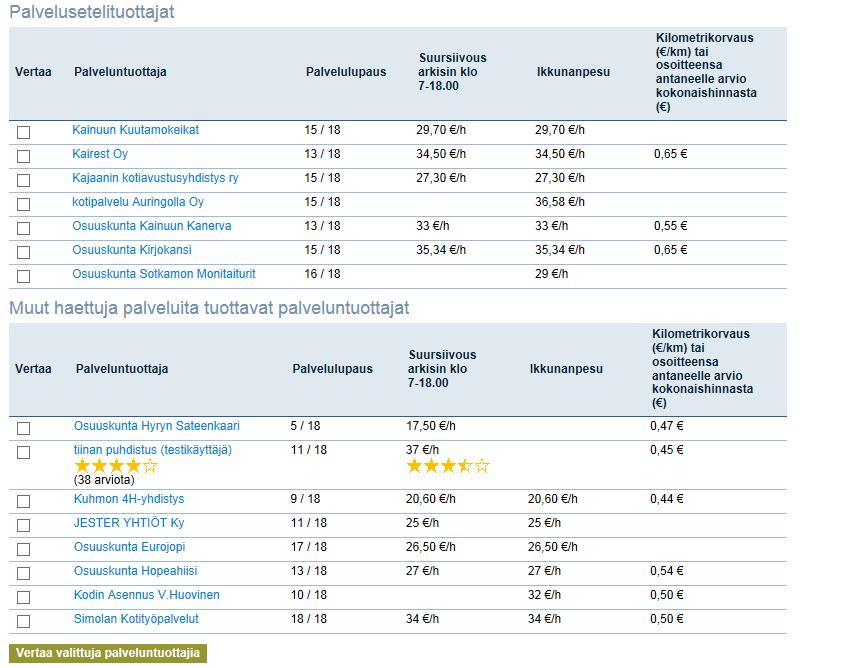Select checkbox for Kajaanin kotiavustusyhdistys ry
Viewport: 846px width, 668px height.
[23, 180]
